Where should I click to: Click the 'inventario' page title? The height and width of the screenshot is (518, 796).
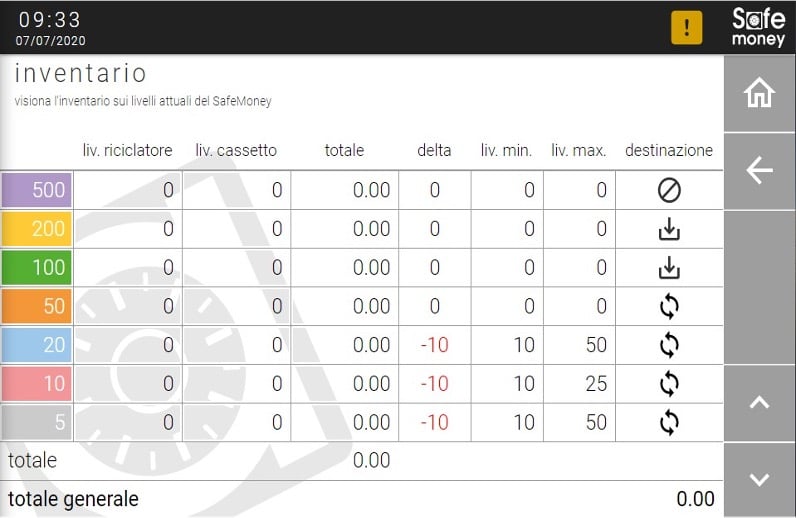(x=81, y=73)
